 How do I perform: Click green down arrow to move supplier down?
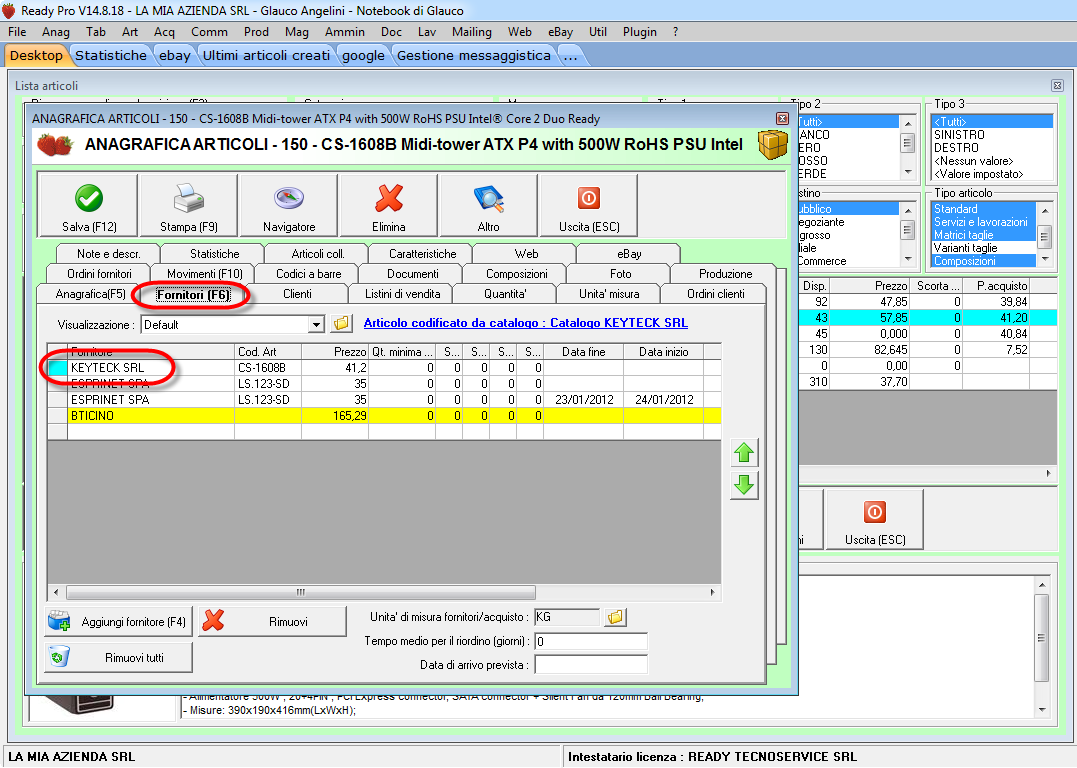click(744, 485)
